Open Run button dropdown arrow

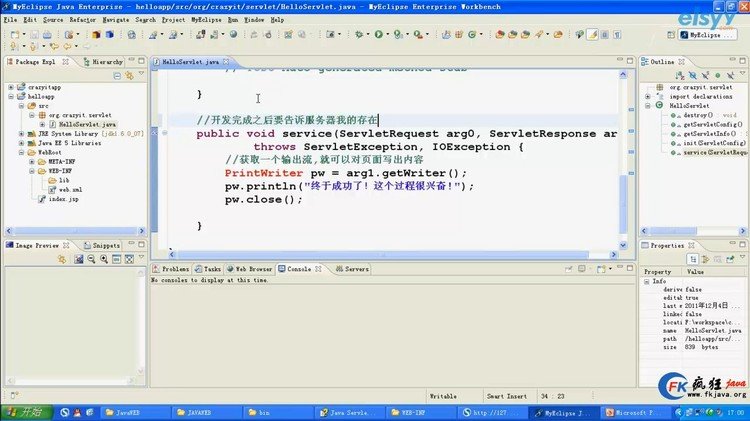(387, 34)
